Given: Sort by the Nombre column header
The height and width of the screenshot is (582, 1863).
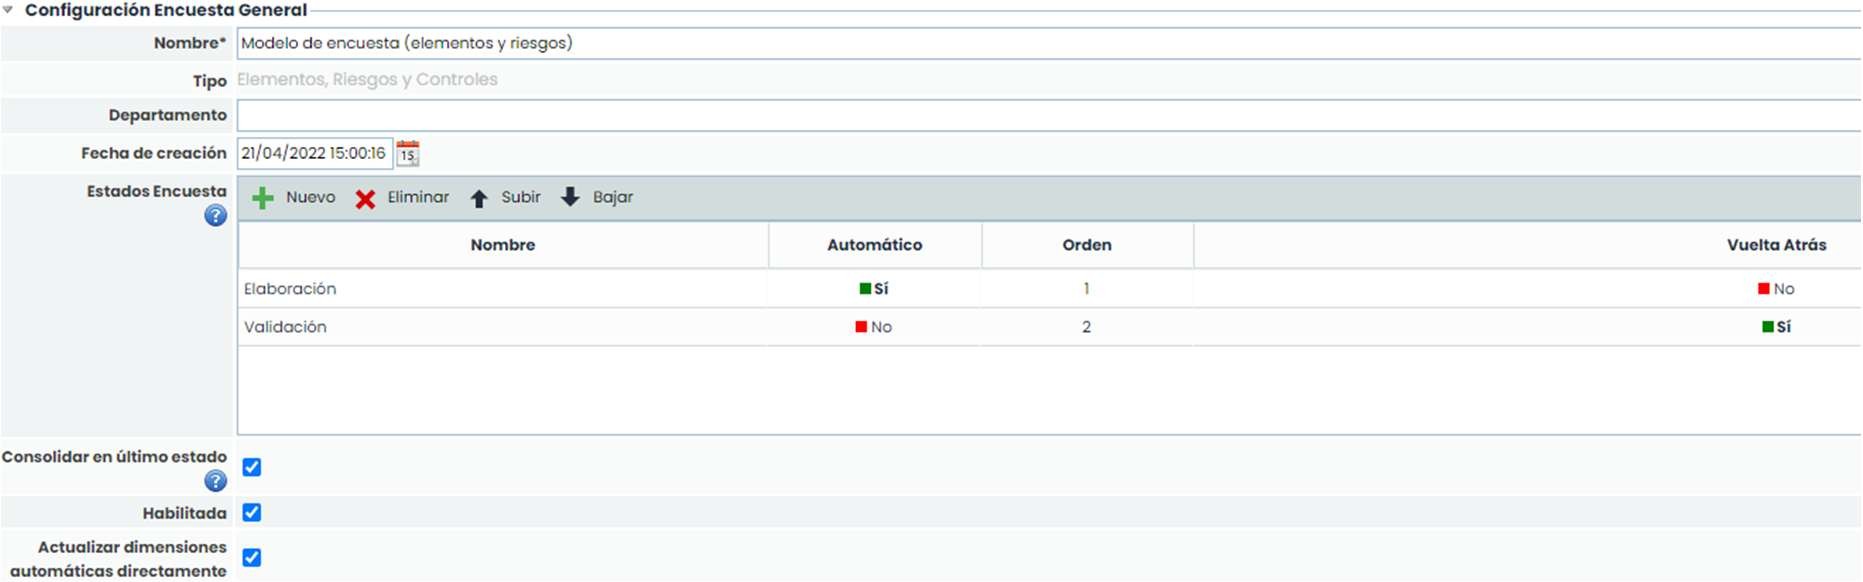Looking at the screenshot, I should pos(502,245).
